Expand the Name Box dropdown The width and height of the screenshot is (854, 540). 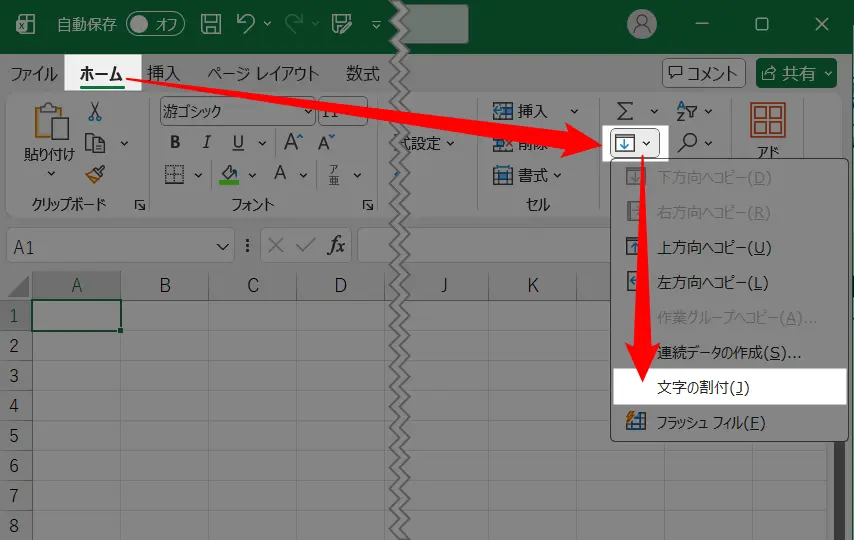point(224,246)
